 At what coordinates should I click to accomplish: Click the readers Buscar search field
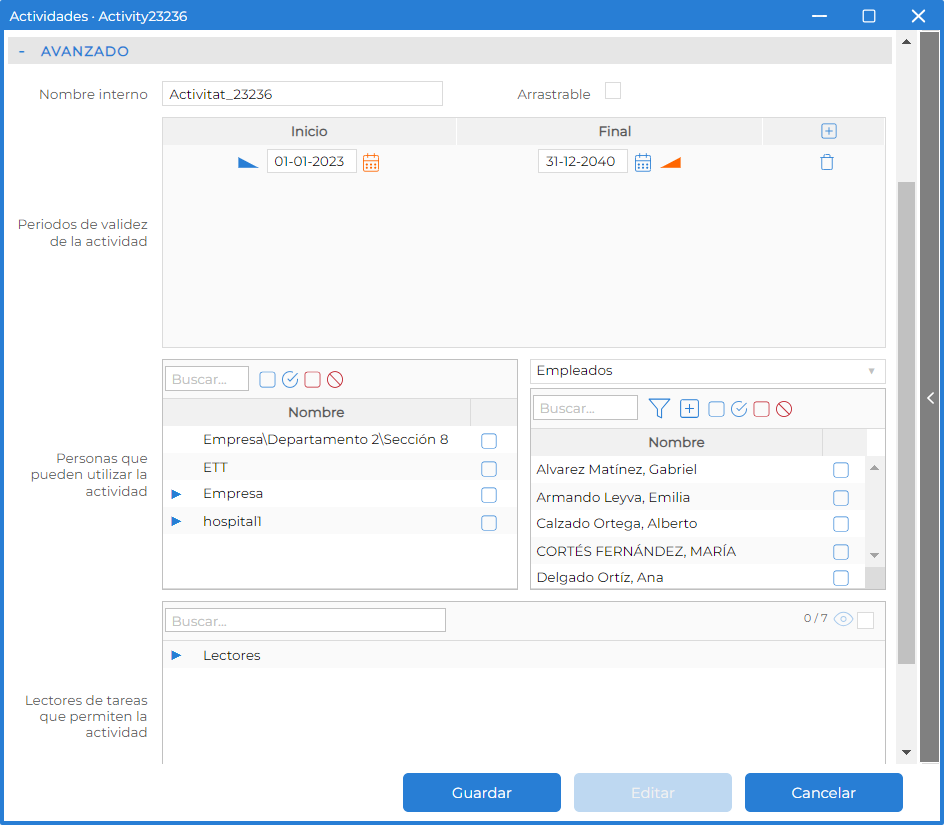click(x=305, y=620)
